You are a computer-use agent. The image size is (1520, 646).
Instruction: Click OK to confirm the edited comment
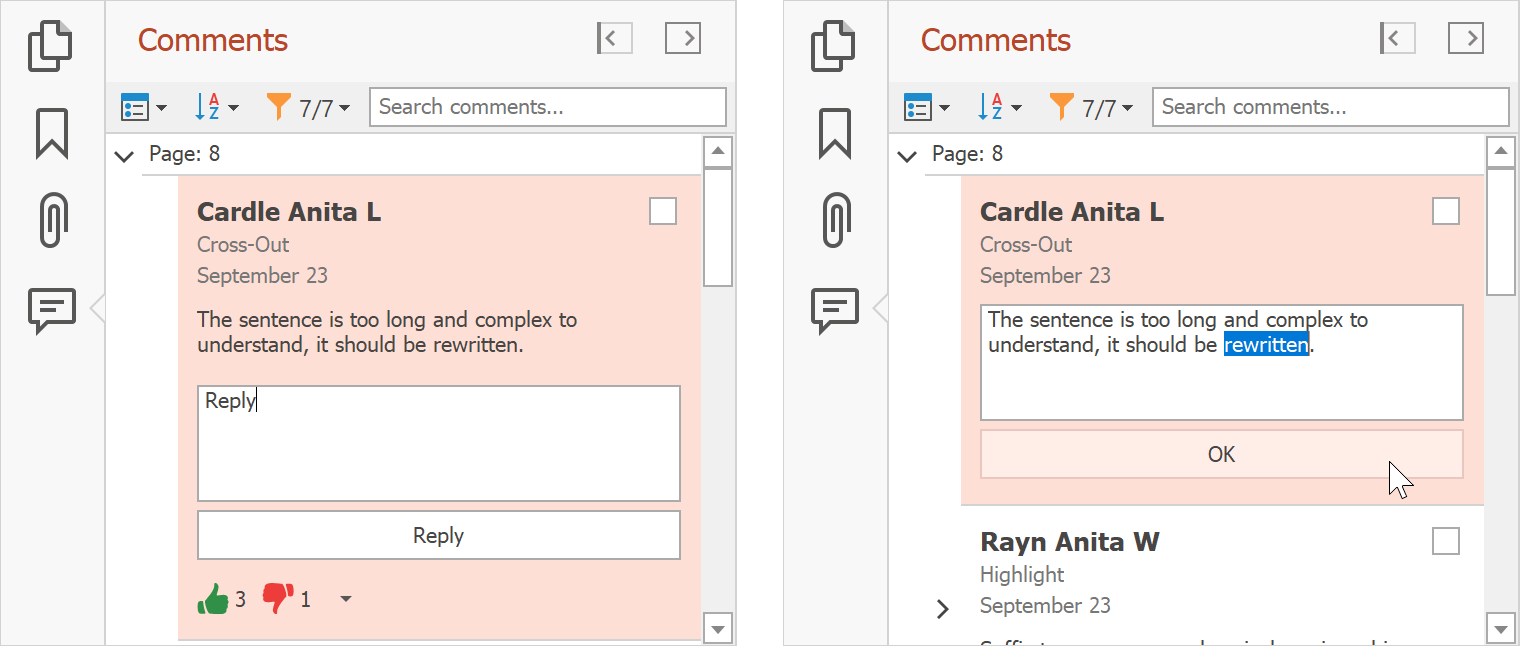point(1221,454)
